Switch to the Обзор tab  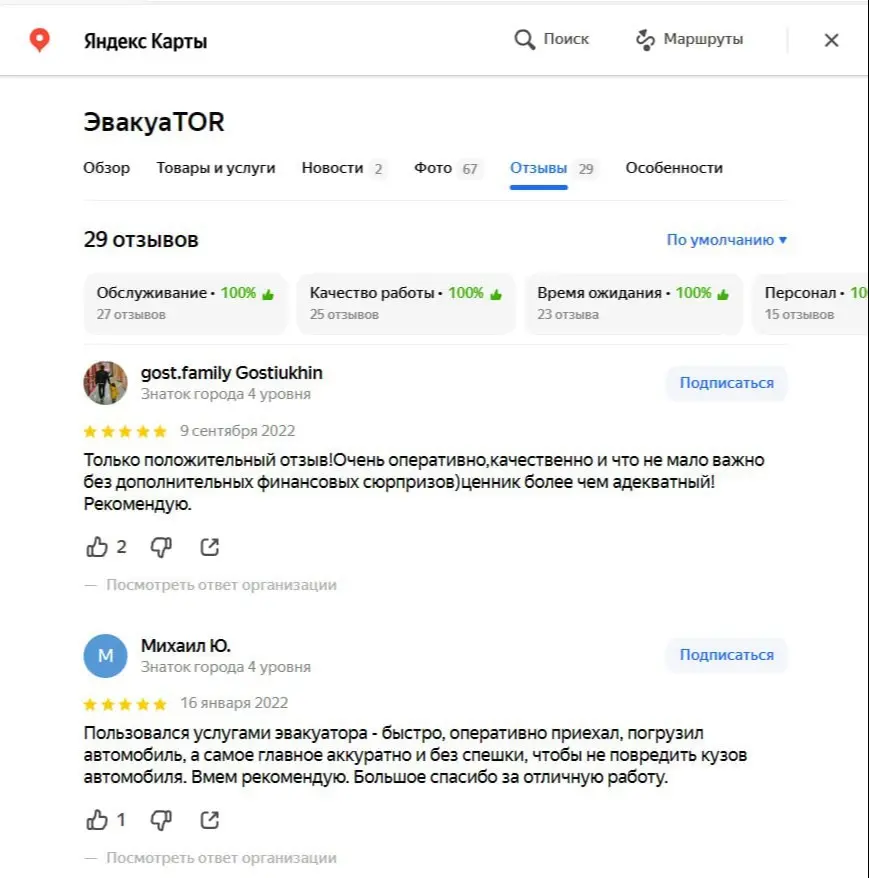(106, 168)
